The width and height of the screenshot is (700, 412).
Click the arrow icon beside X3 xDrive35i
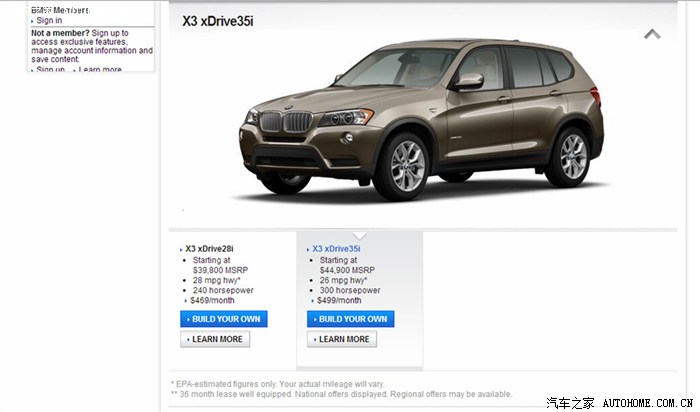click(x=308, y=250)
